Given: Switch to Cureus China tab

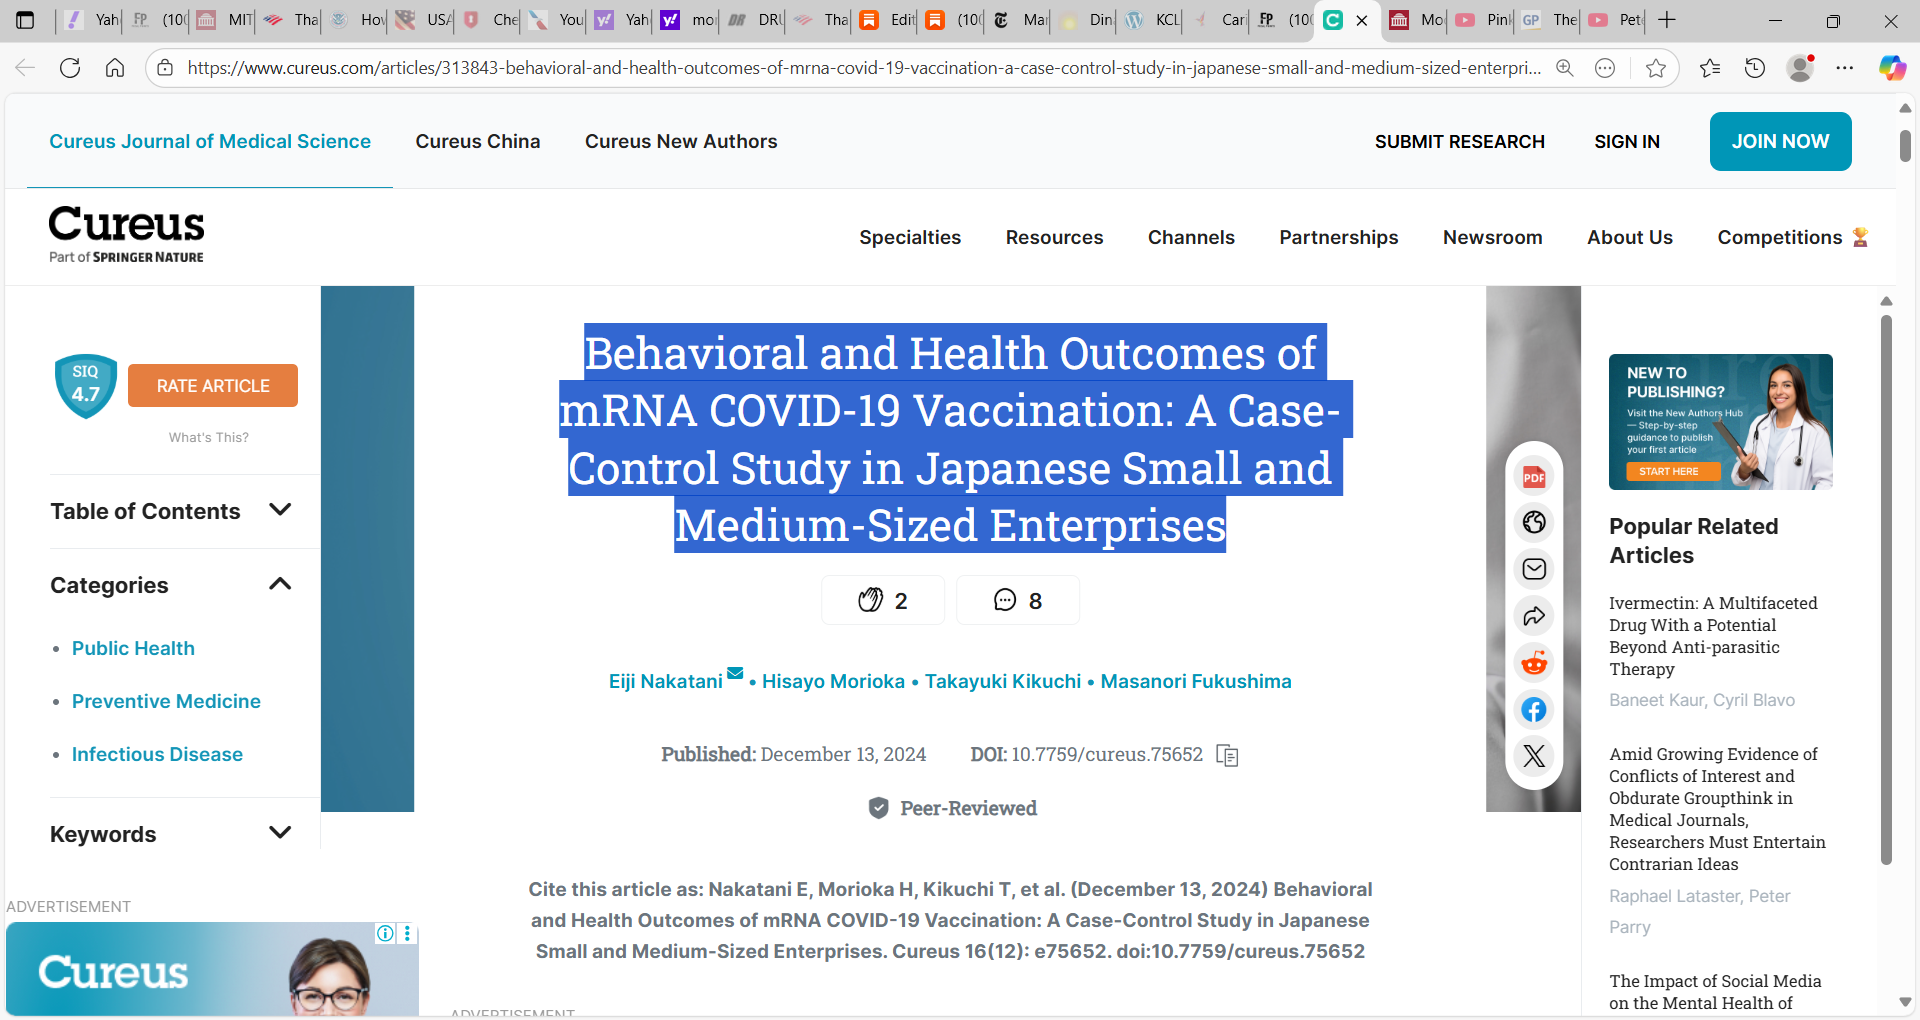Looking at the screenshot, I should point(478,141).
